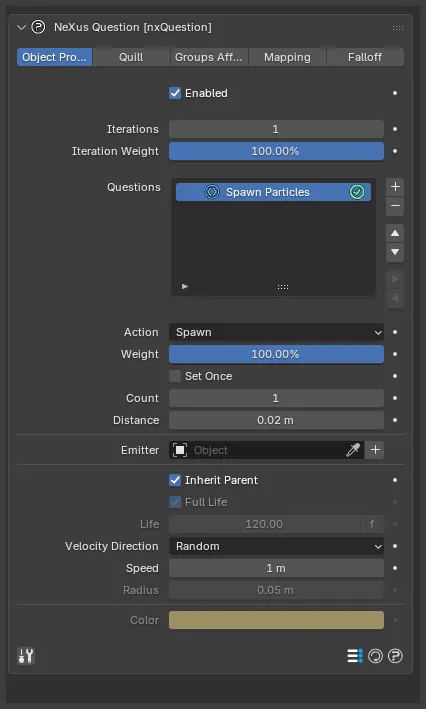
Task: Toggle the Enabled checkbox
Action: 175,93
